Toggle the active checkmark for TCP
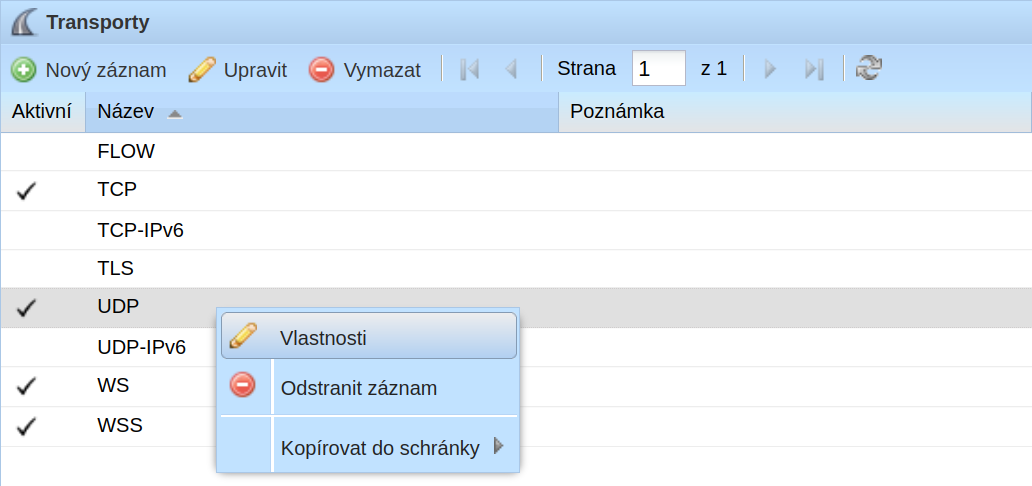This screenshot has width=1032, height=486. pos(26,192)
